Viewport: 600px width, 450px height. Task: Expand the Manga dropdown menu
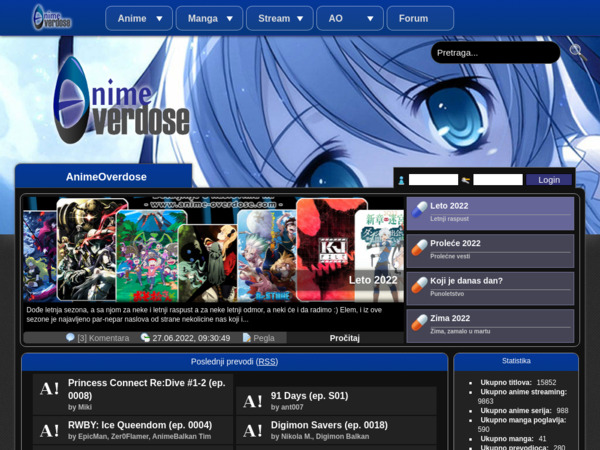point(209,18)
